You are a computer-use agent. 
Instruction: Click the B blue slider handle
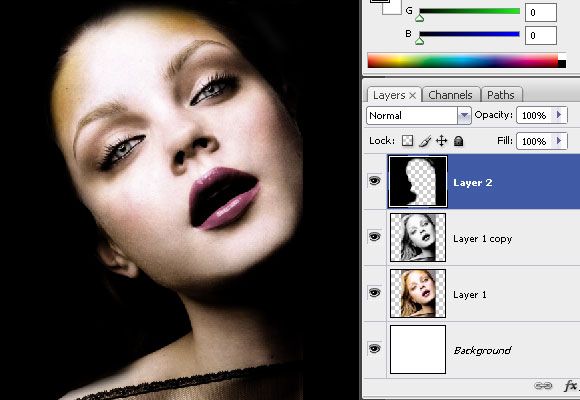tap(419, 41)
